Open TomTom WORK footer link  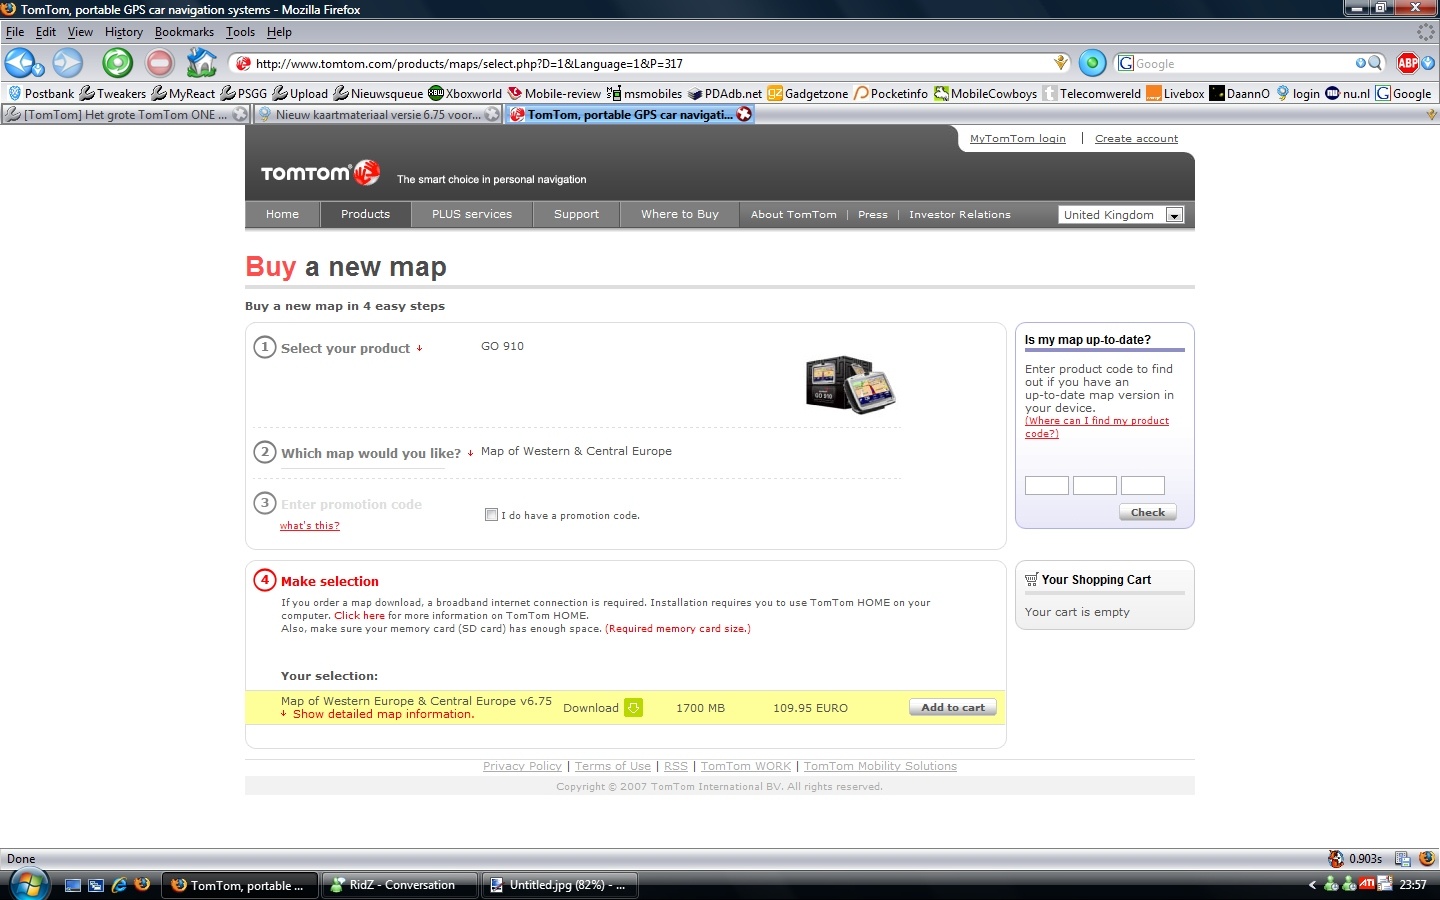click(746, 766)
